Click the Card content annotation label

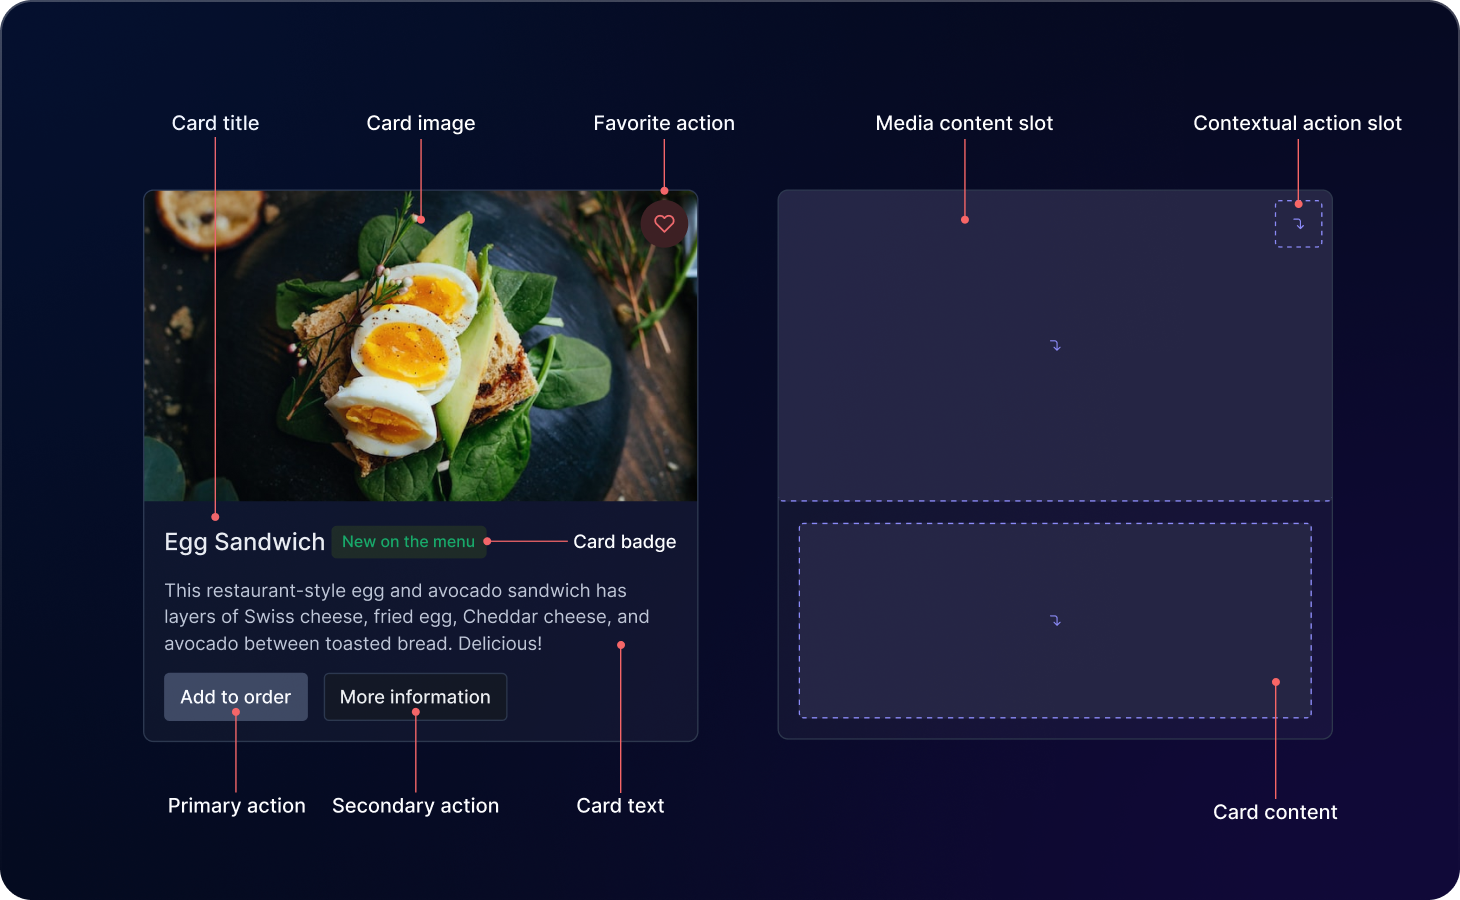coord(1275,812)
